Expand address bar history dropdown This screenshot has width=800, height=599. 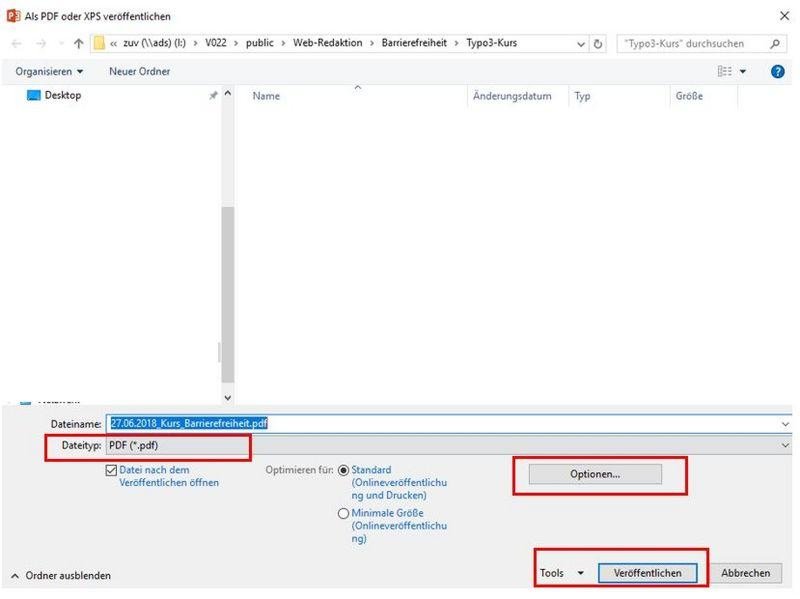[581, 44]
